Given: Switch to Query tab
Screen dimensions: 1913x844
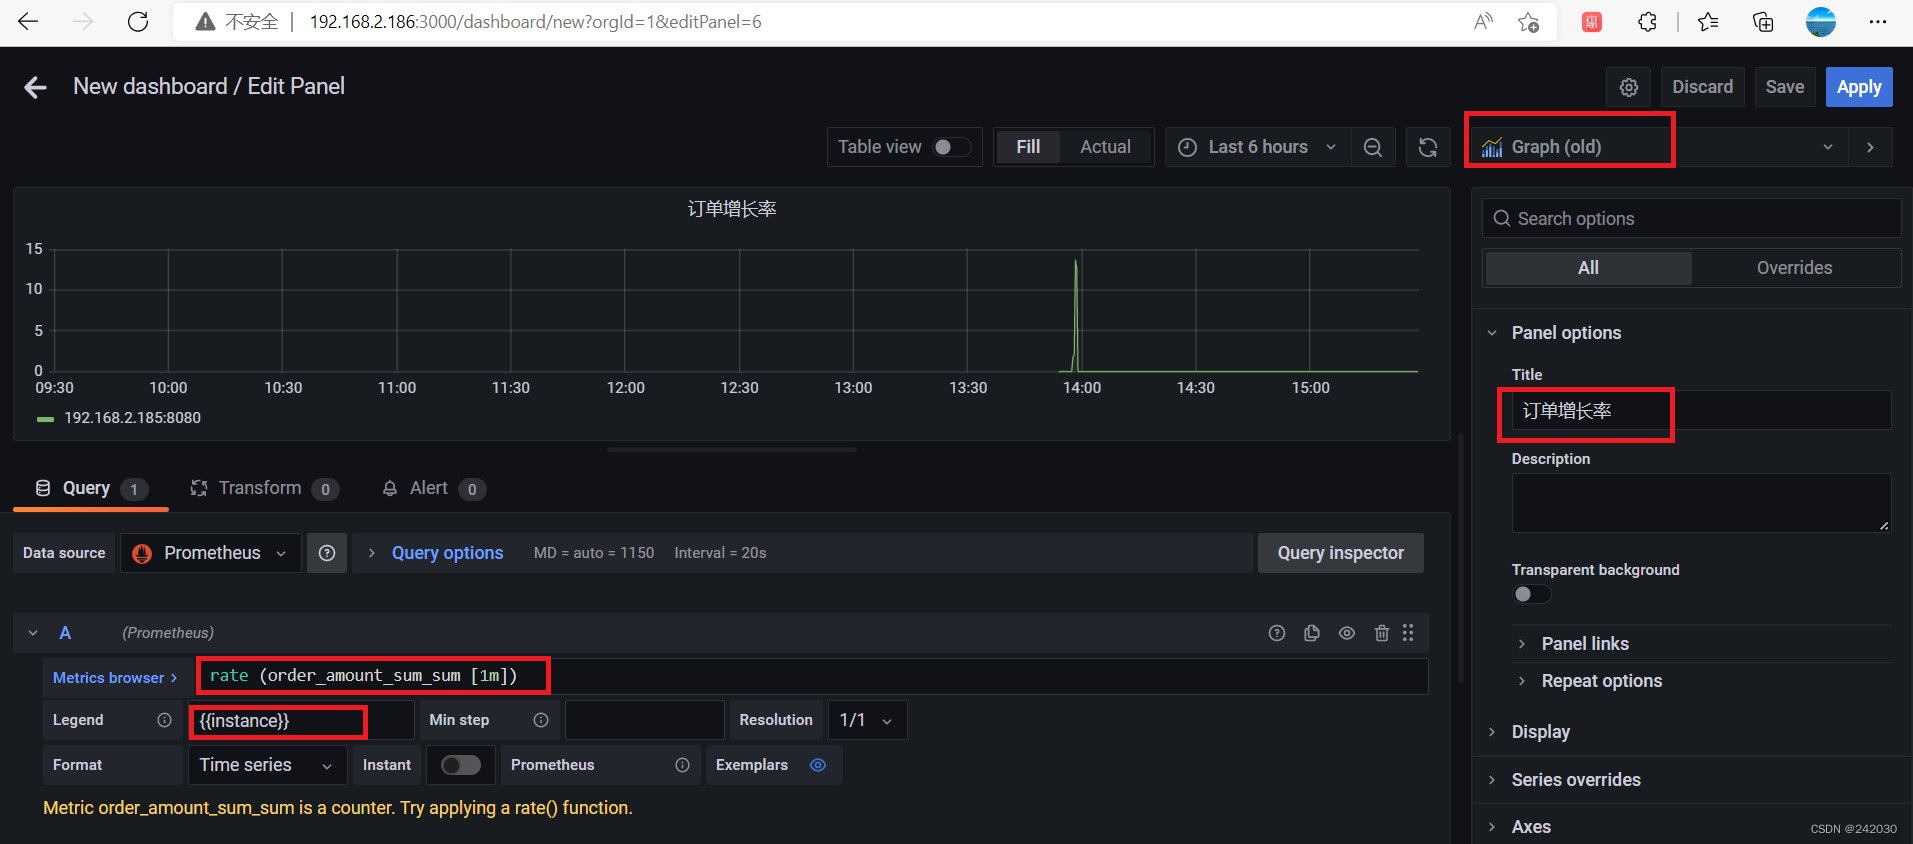Looking at the screenshot, I should pos(91,488).
